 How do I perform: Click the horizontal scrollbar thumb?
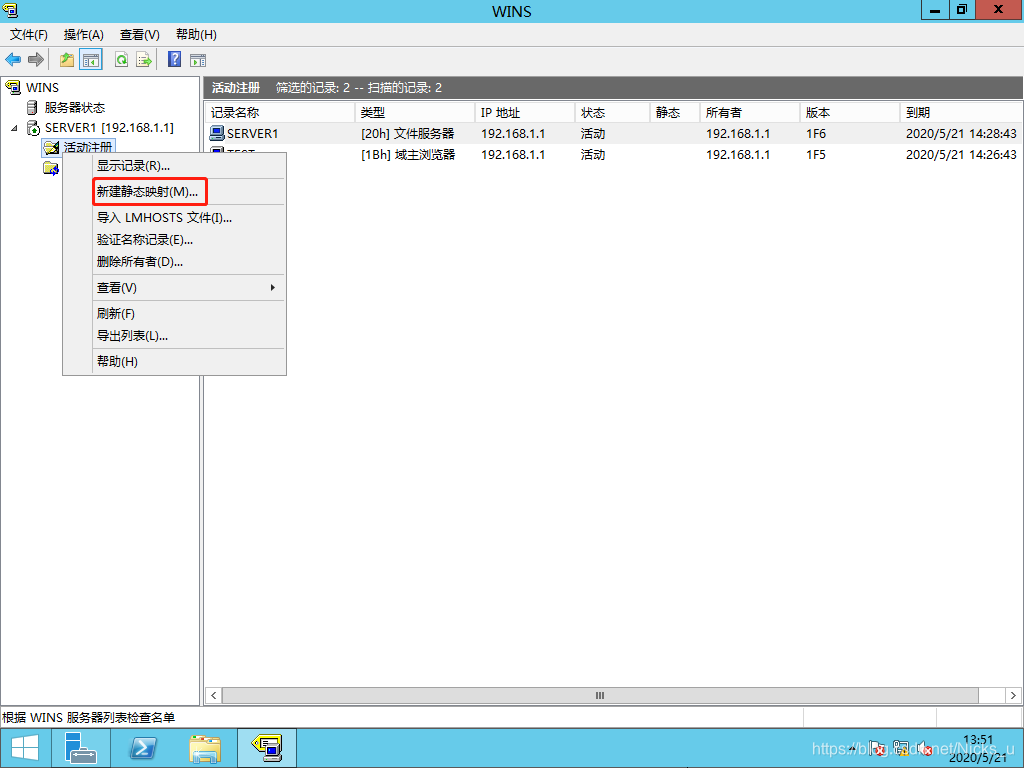coord(600,696)
